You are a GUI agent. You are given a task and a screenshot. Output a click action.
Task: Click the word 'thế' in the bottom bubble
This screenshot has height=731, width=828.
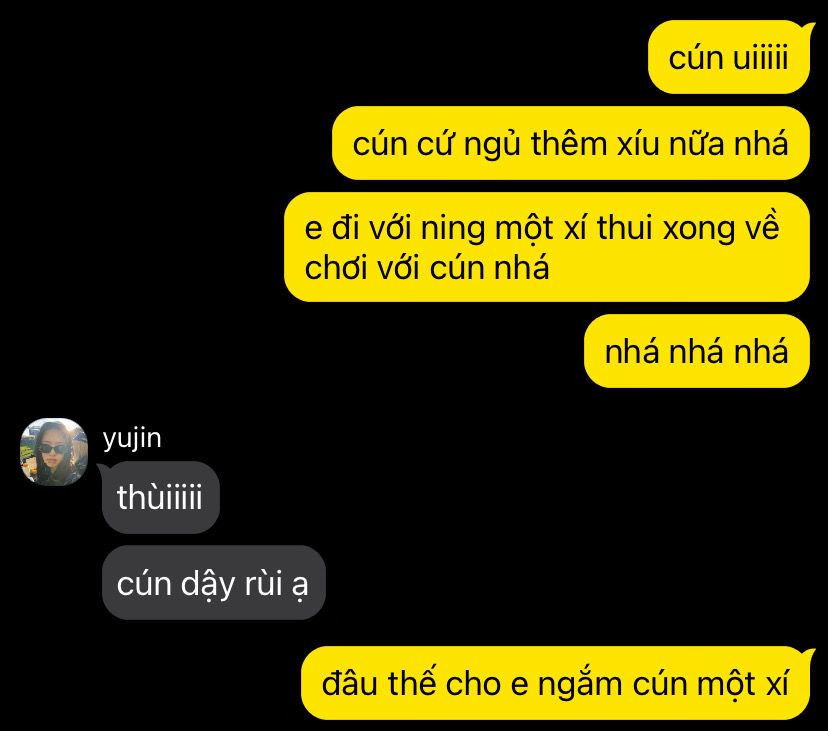click(412, 682)
